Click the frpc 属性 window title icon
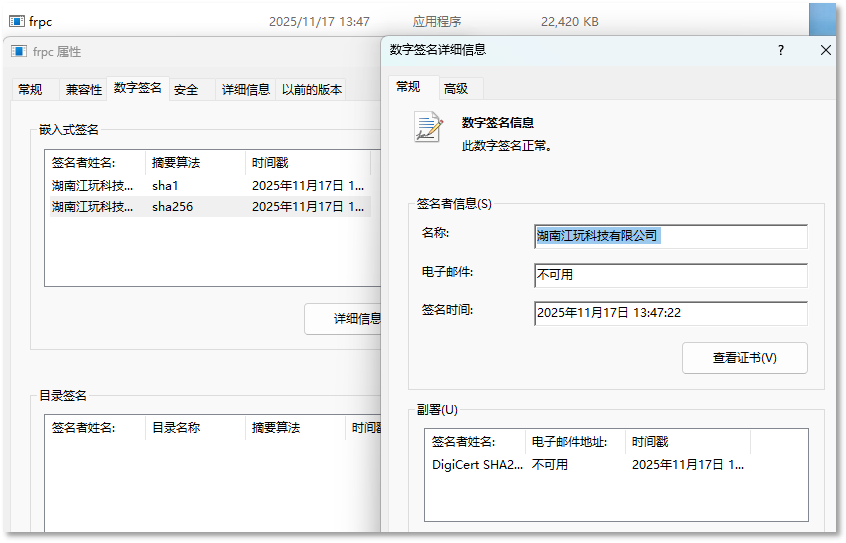Image resolution: width=846 pixels, height=543 pixels. click(19, 51)
